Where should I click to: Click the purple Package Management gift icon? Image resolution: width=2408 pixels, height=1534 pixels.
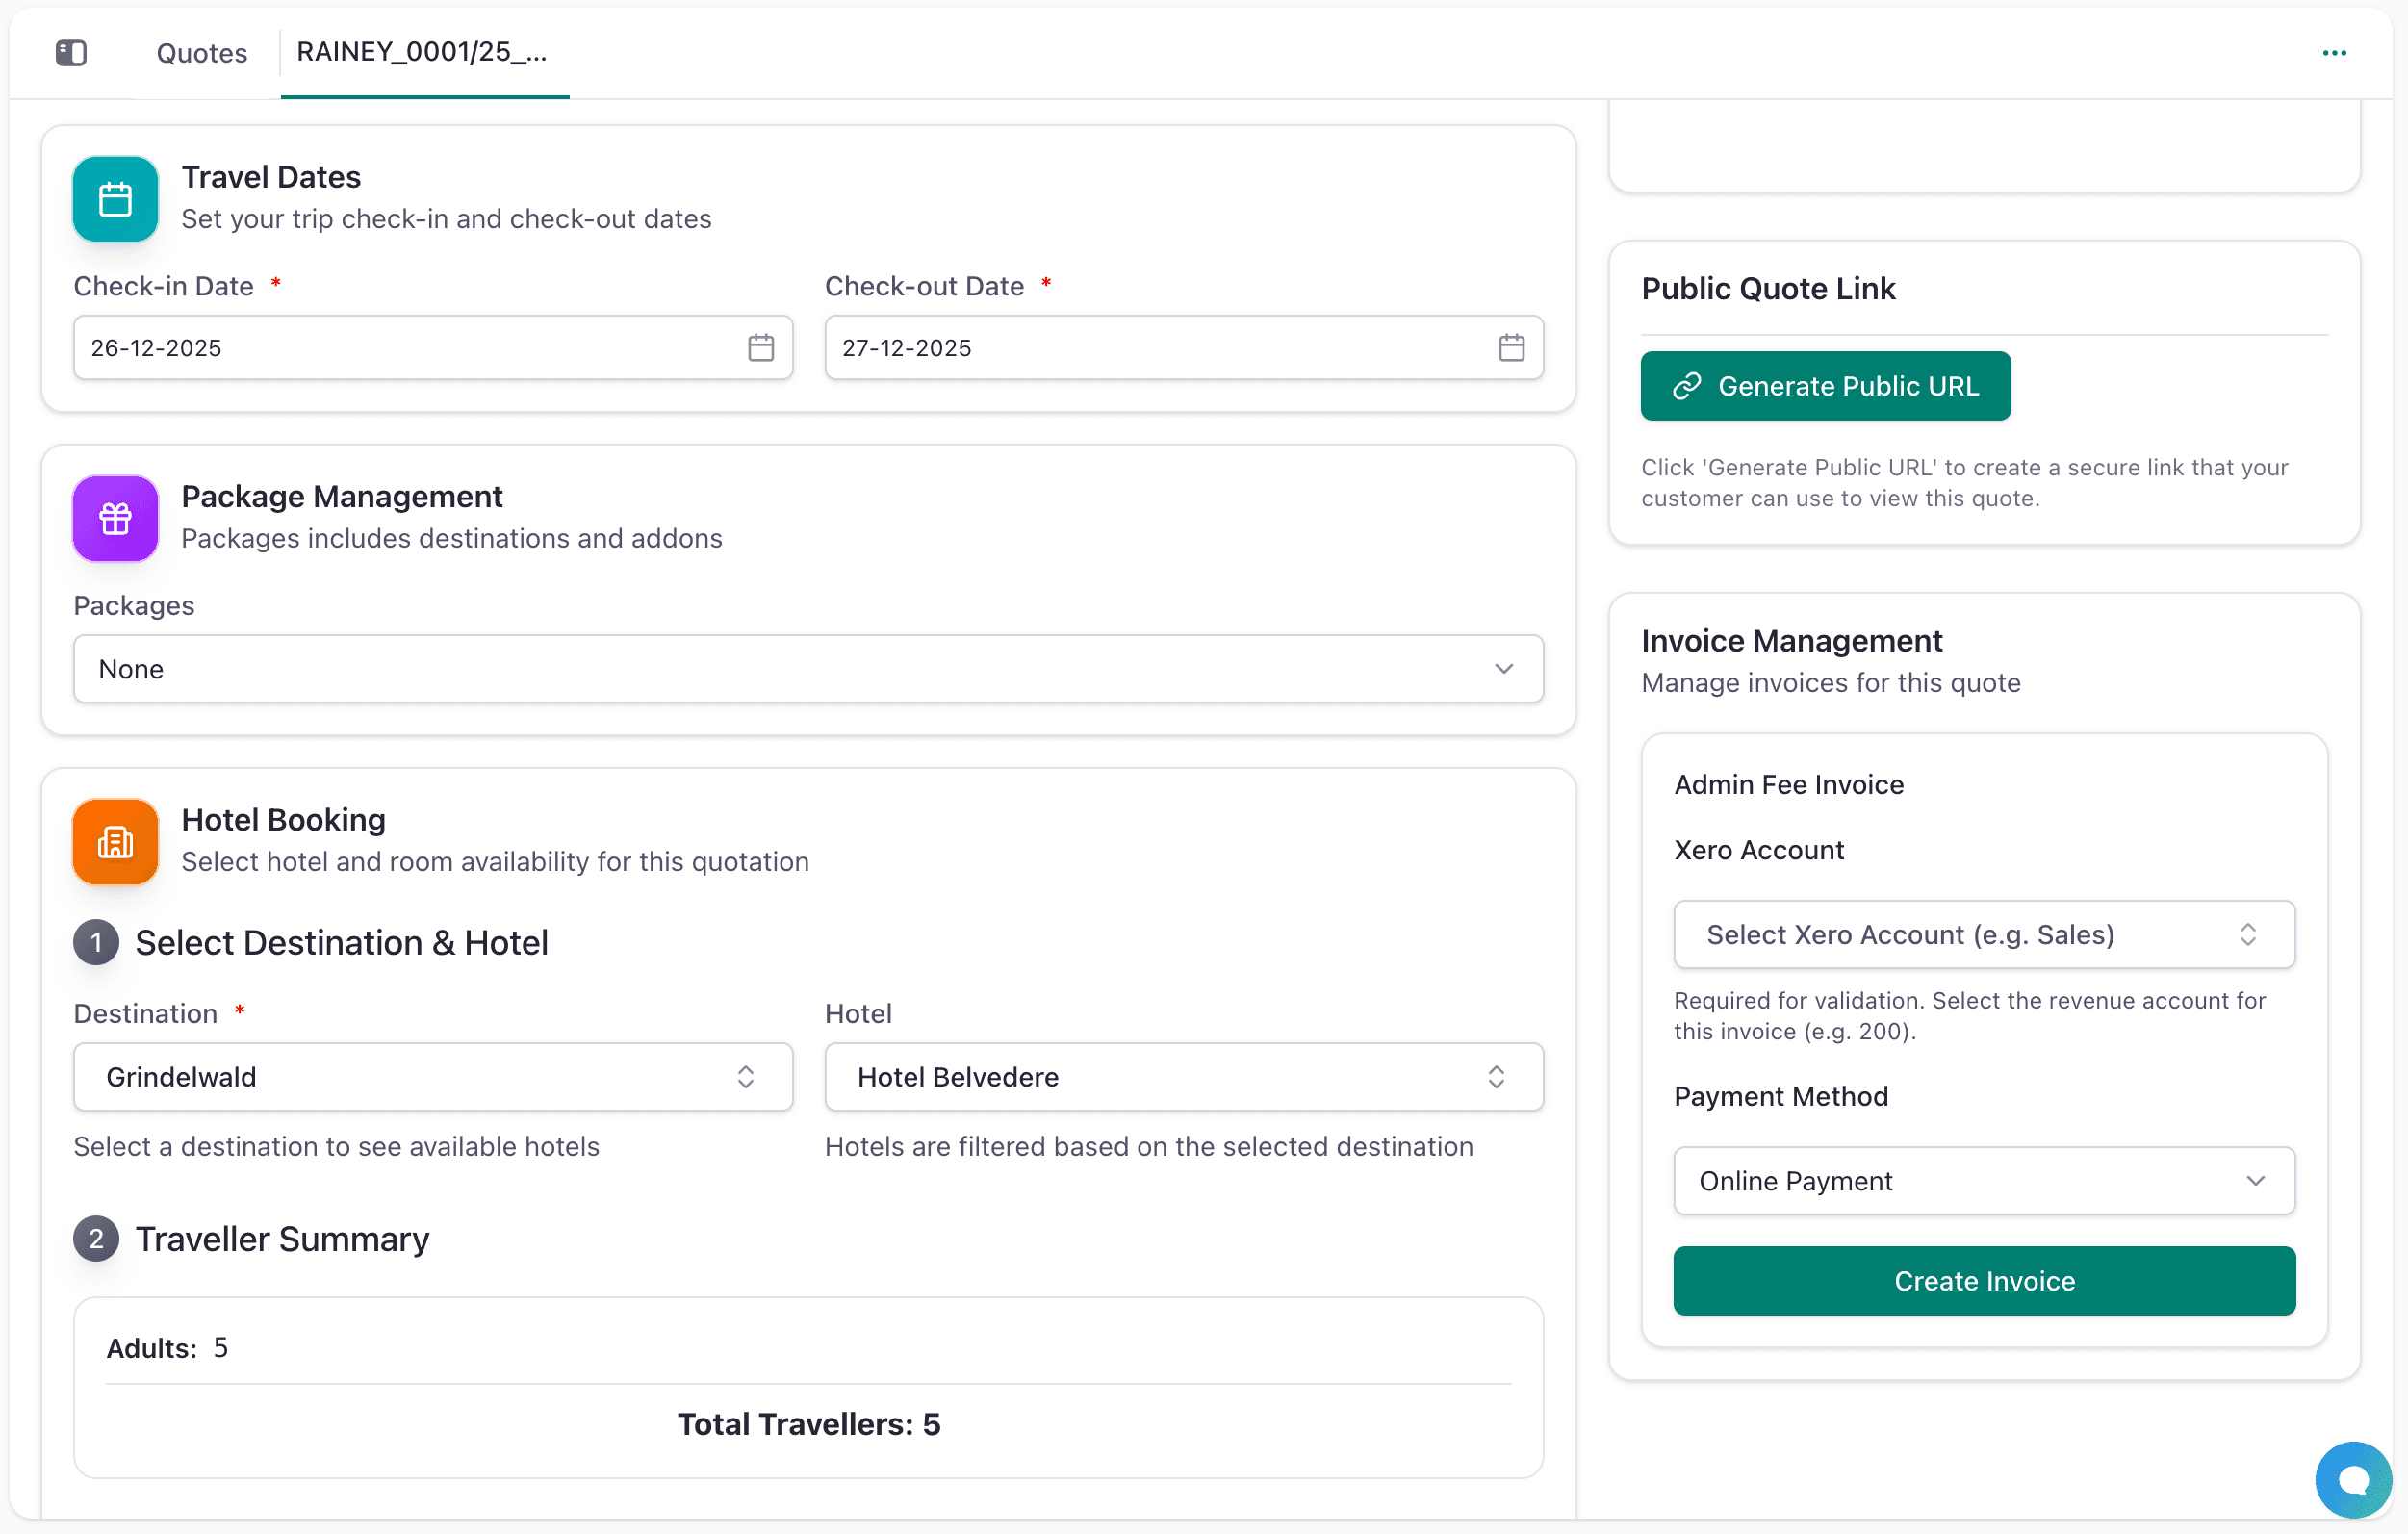[x=115, y=518]
